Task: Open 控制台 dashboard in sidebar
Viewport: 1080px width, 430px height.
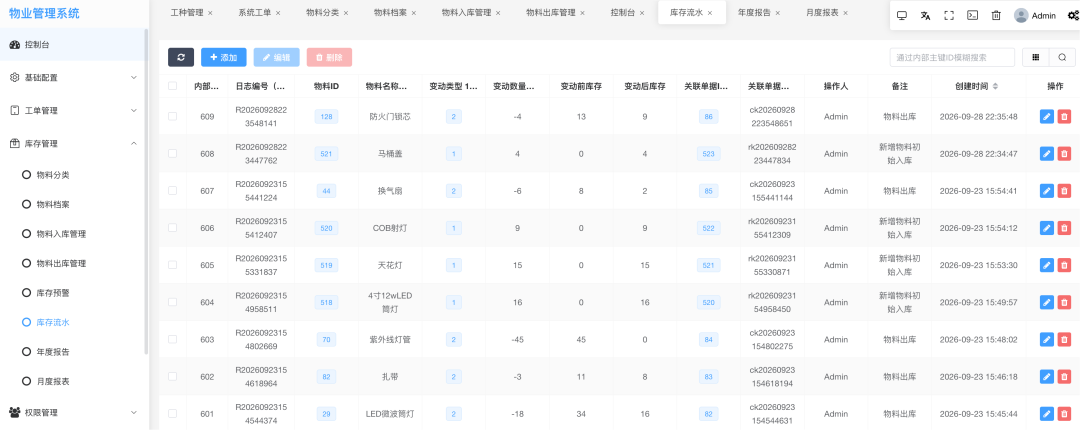Action: [74, 45]
